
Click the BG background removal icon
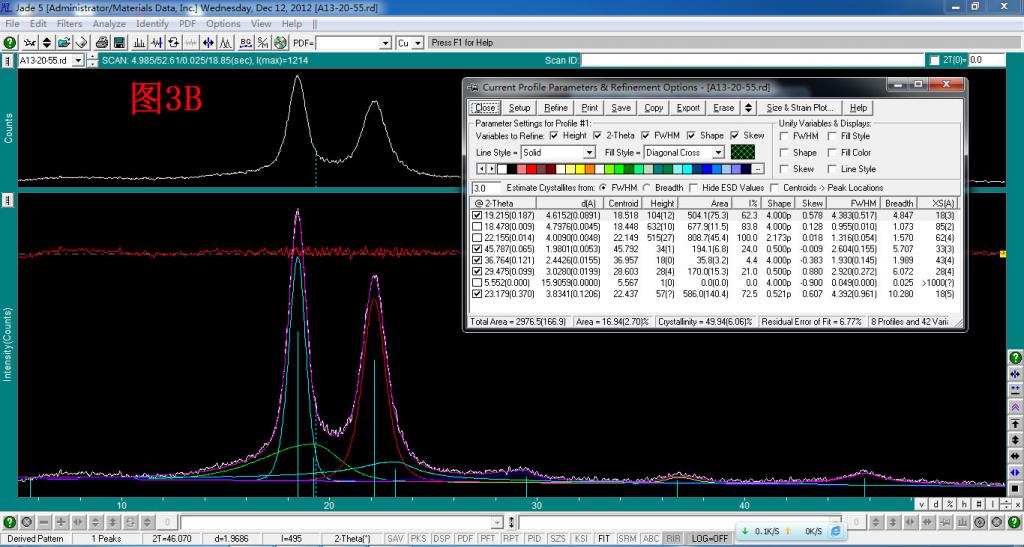(x=245, y=43)
